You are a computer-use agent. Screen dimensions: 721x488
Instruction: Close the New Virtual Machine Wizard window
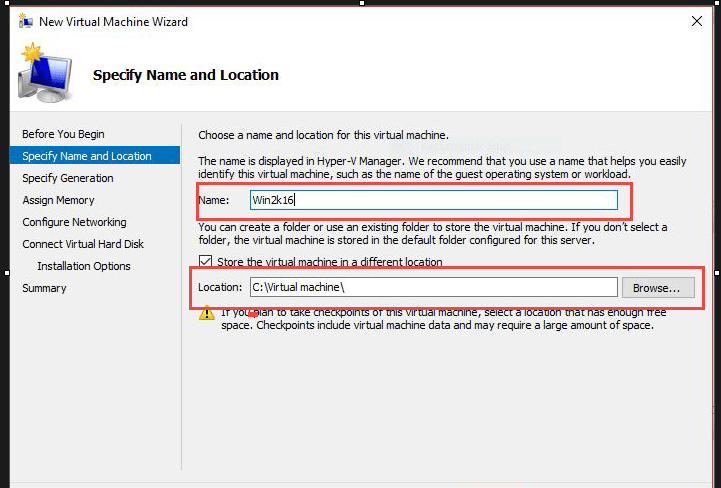(x=696, y=21)
